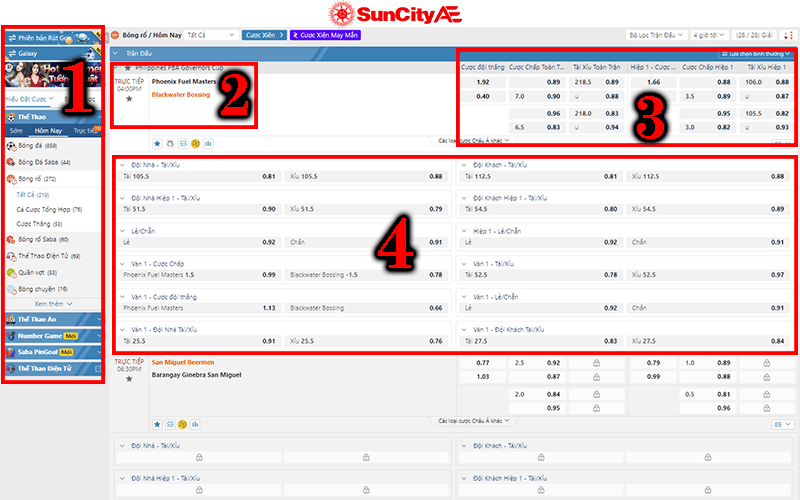Image resolution: width=800 pixels, height=500 pixels.
Task: Toggle the star below TRỰC TIẾP 06:30PM
Action: [x=129, y=379]
